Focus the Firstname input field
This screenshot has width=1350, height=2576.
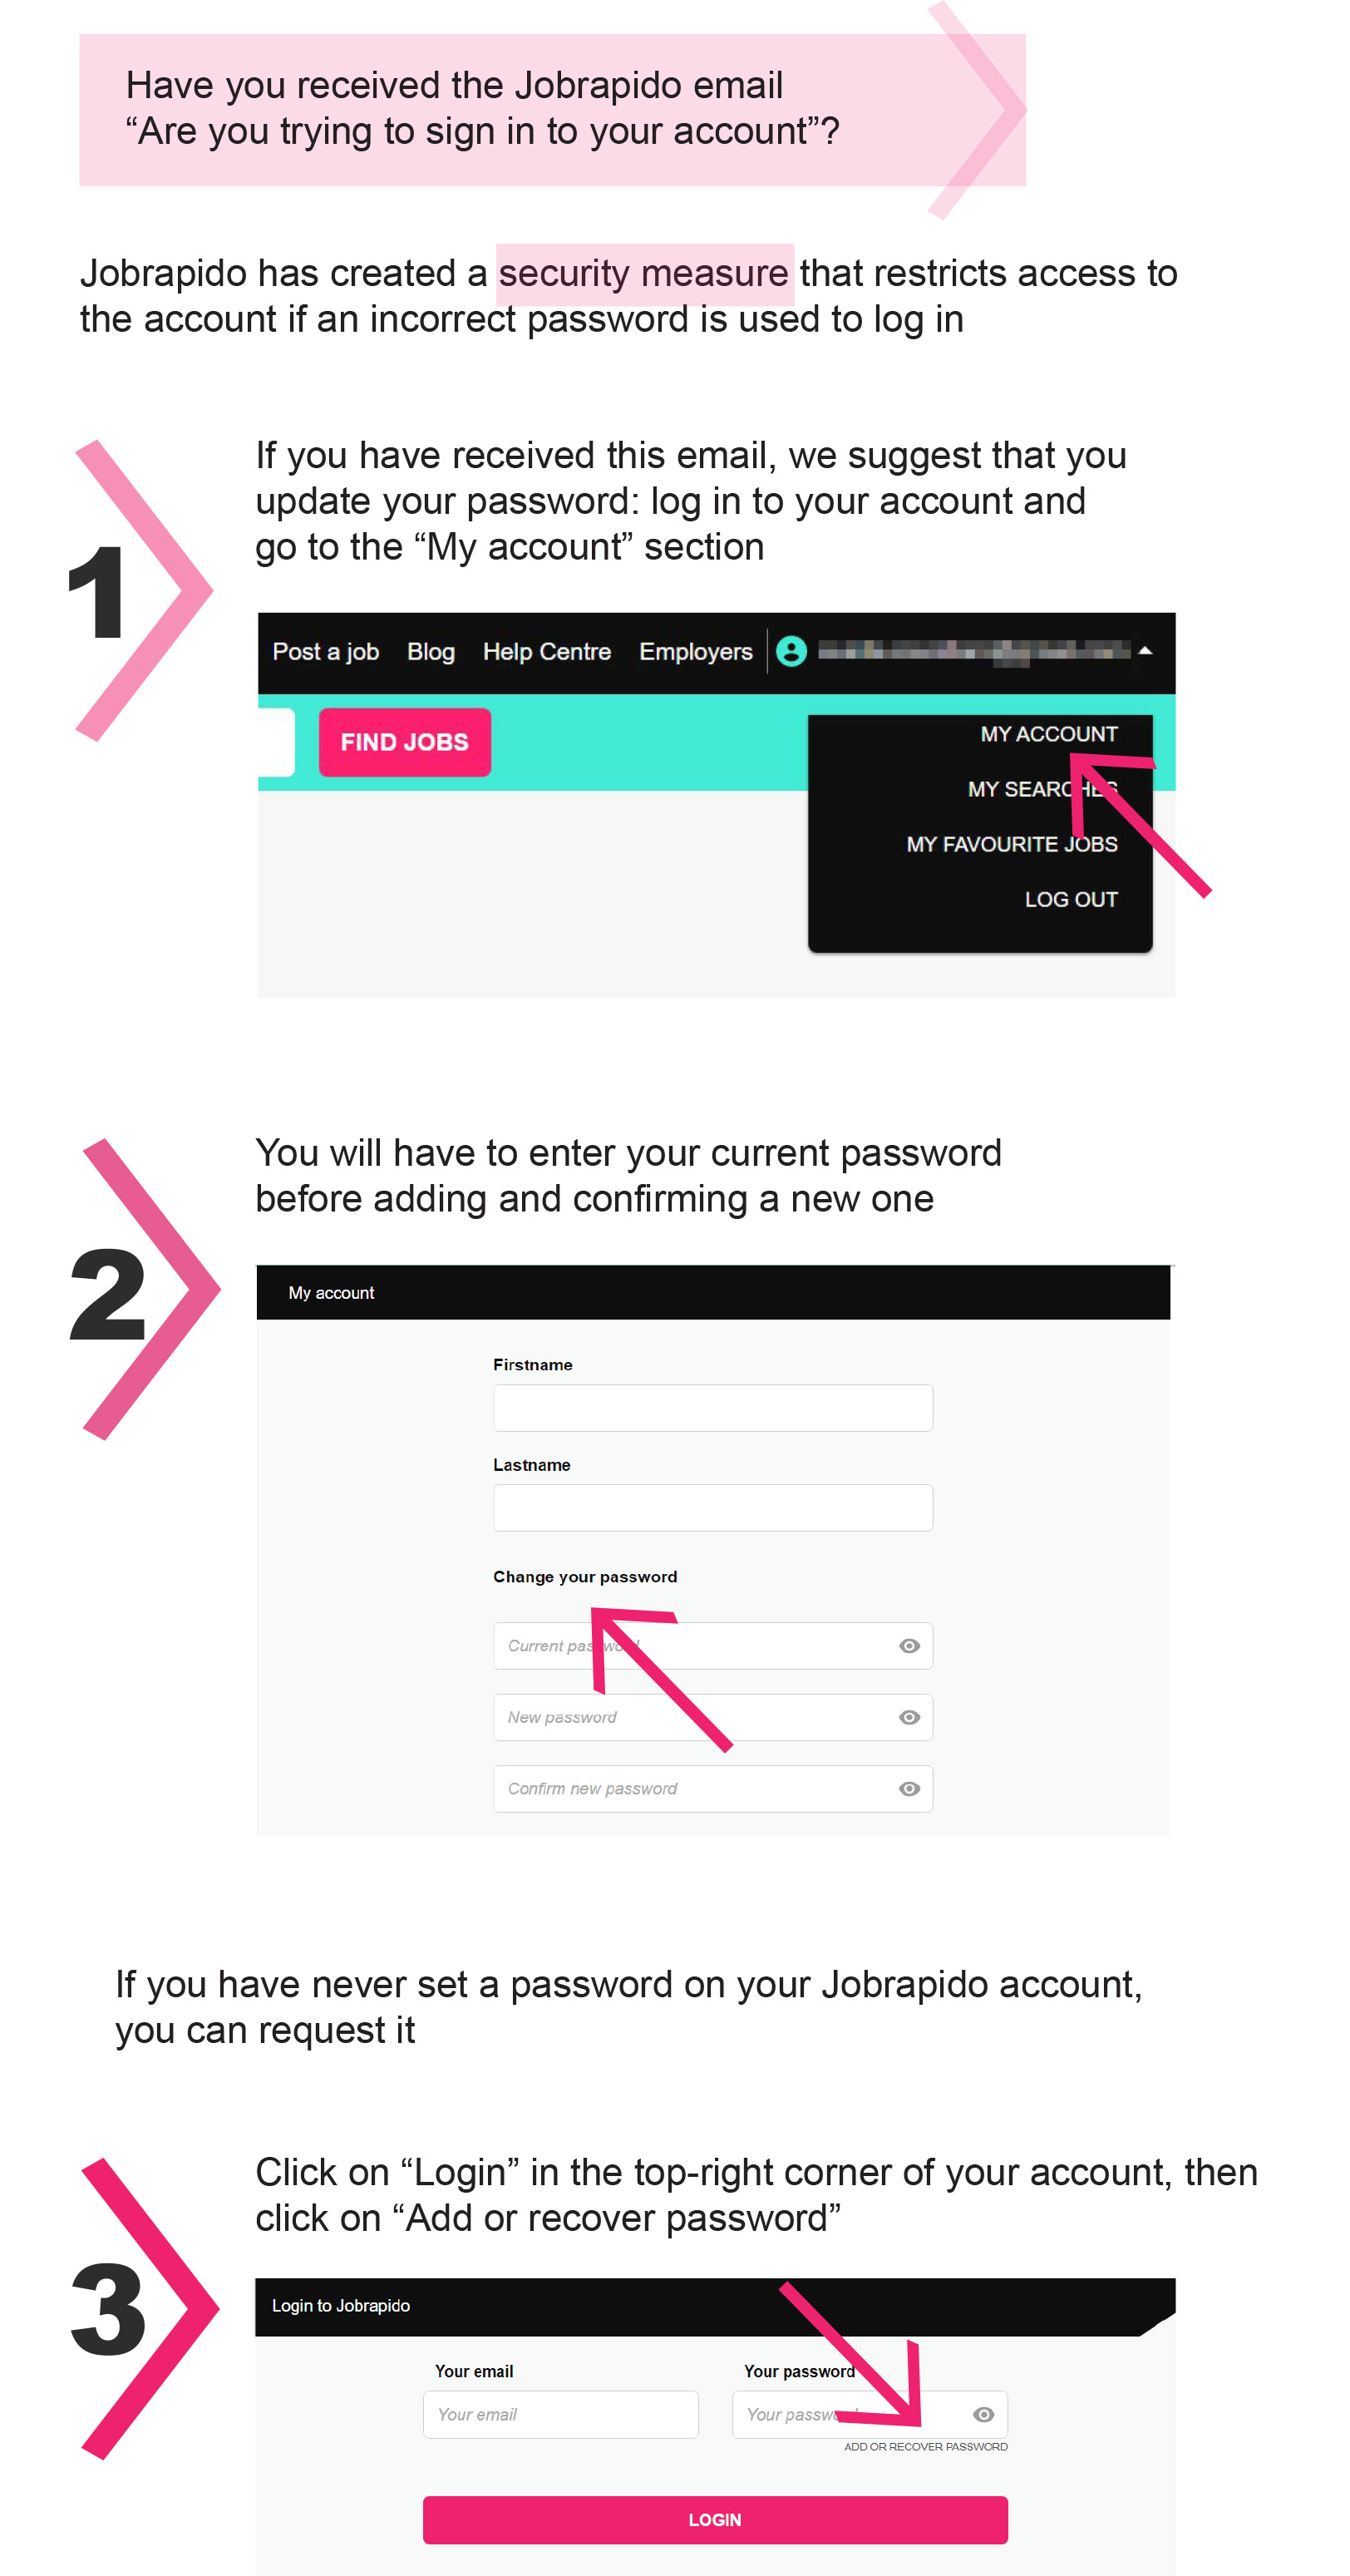[x=713, y=1408]
